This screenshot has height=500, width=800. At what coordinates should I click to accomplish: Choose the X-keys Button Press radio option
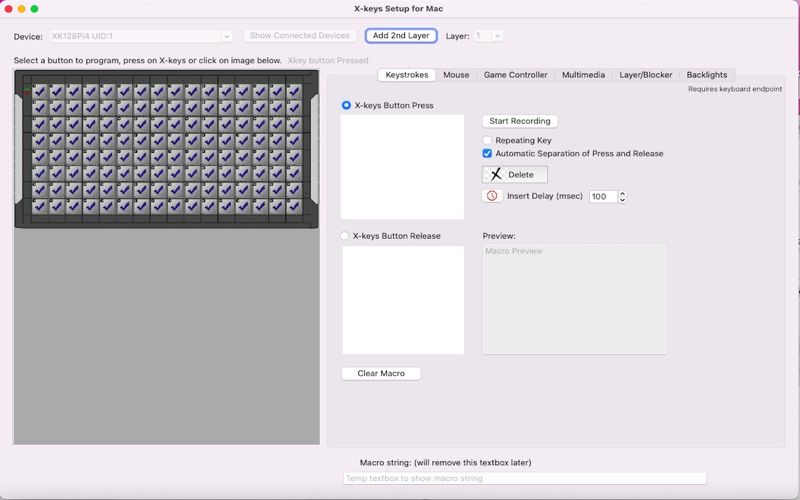pos(346,105)
